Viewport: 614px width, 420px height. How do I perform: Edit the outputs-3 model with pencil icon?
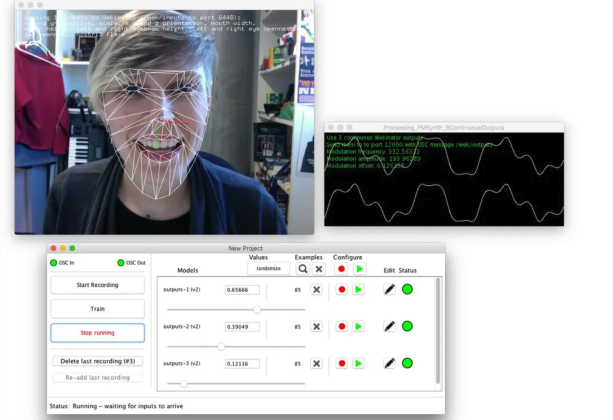[389, 364]
